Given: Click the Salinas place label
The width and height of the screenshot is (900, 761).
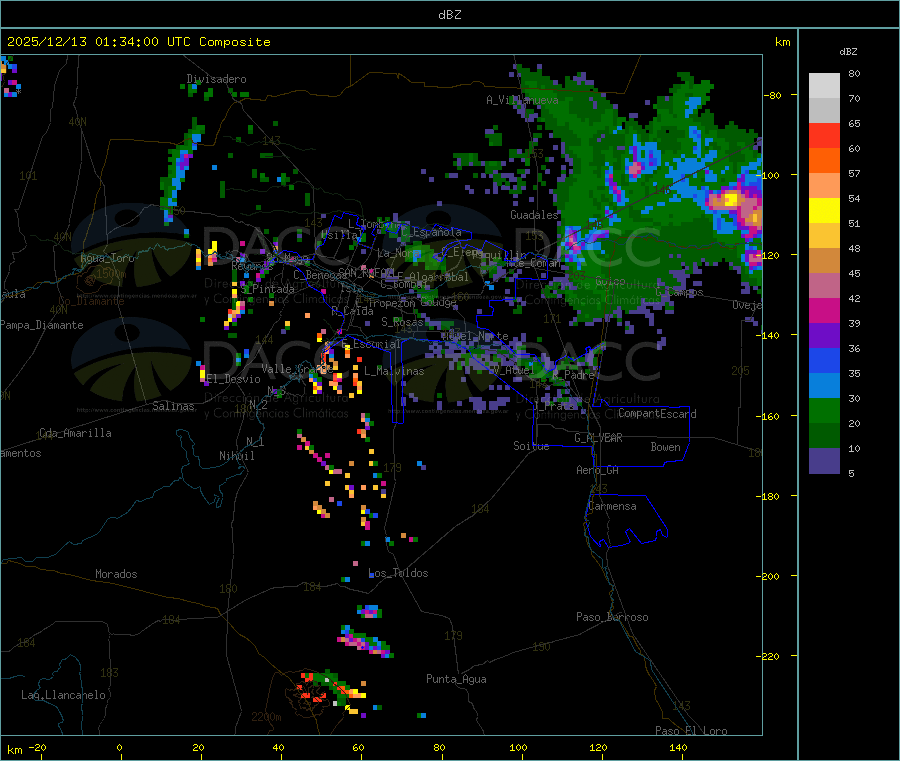Looking at the screenshot, I should click(173, 406).
